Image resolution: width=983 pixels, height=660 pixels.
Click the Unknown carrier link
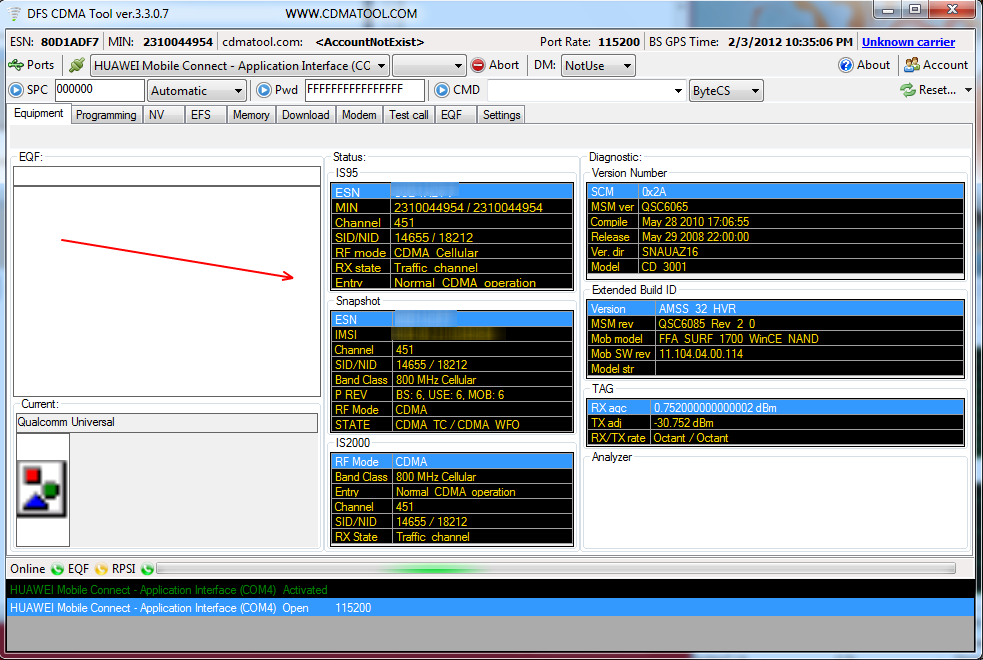tap(908, 42)
